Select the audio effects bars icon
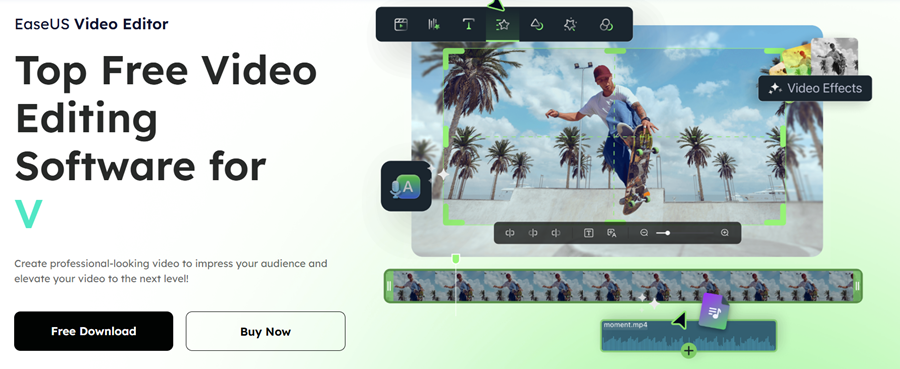Viewport: 900px width, 369px height. 434,25
